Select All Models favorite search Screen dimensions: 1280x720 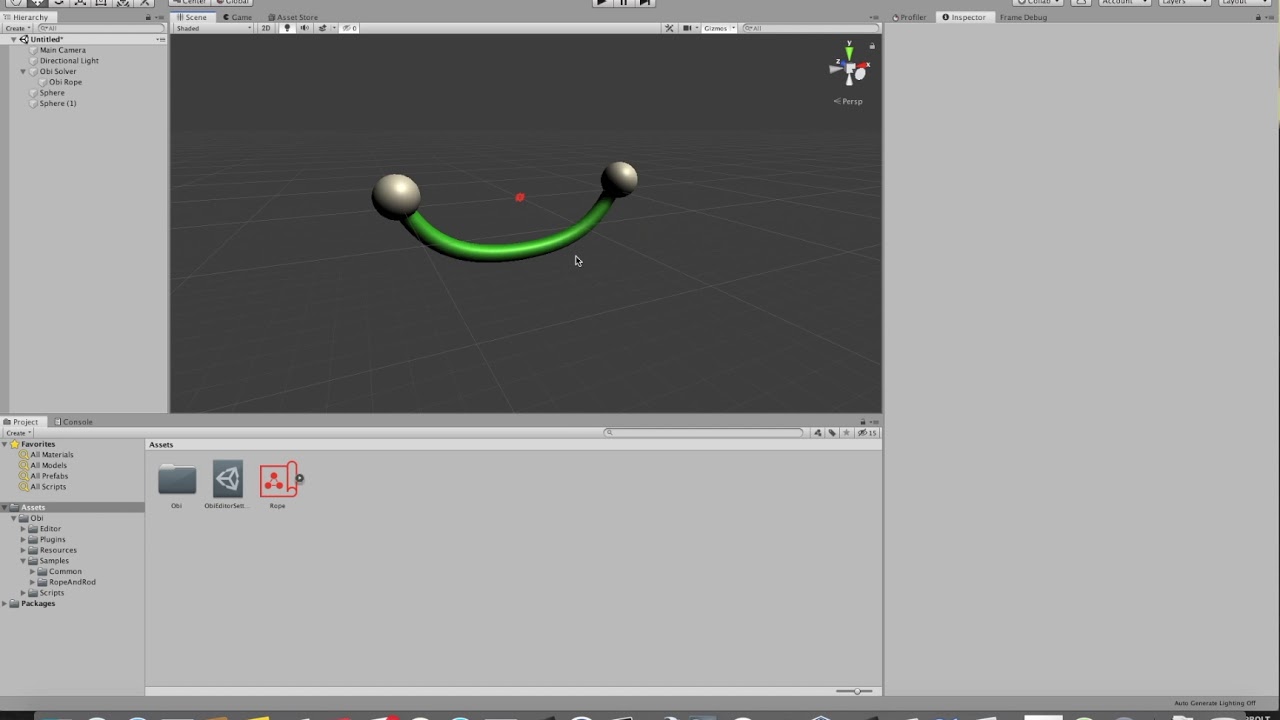(48, 465)
